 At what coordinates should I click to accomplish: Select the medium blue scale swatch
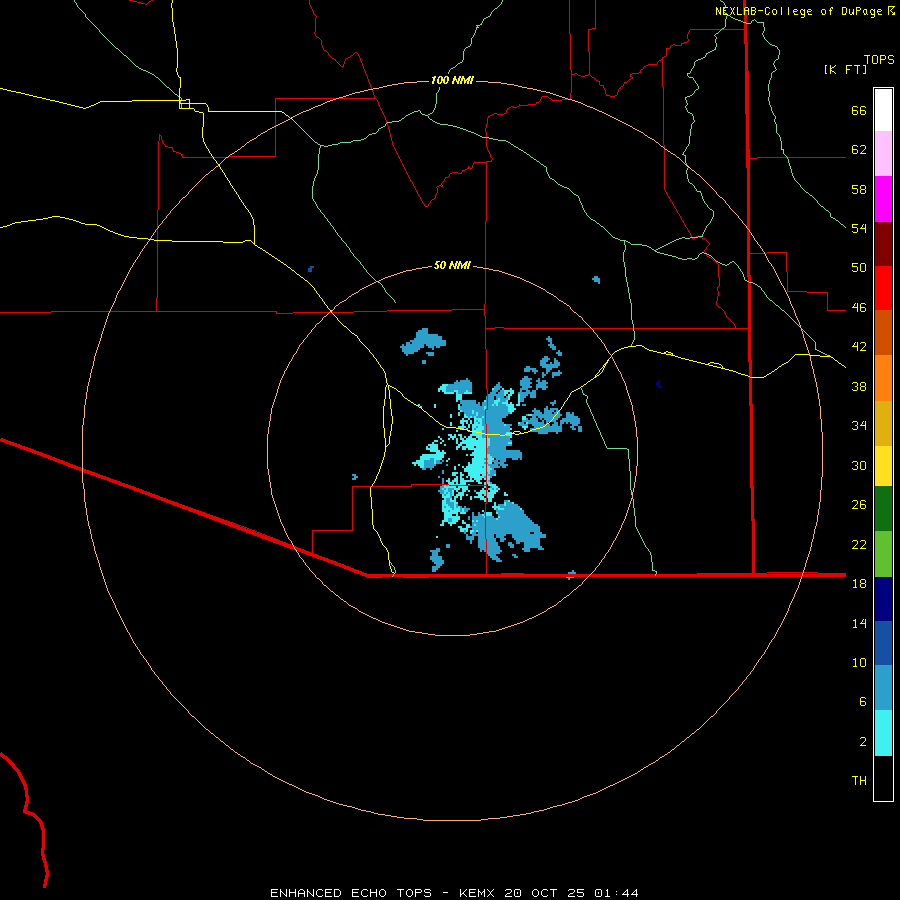[x=883, y=643]
